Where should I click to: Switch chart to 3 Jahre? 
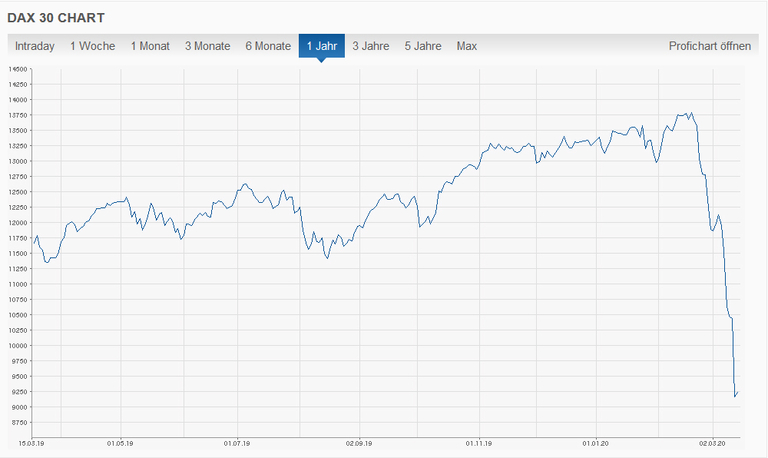point(371,46)
